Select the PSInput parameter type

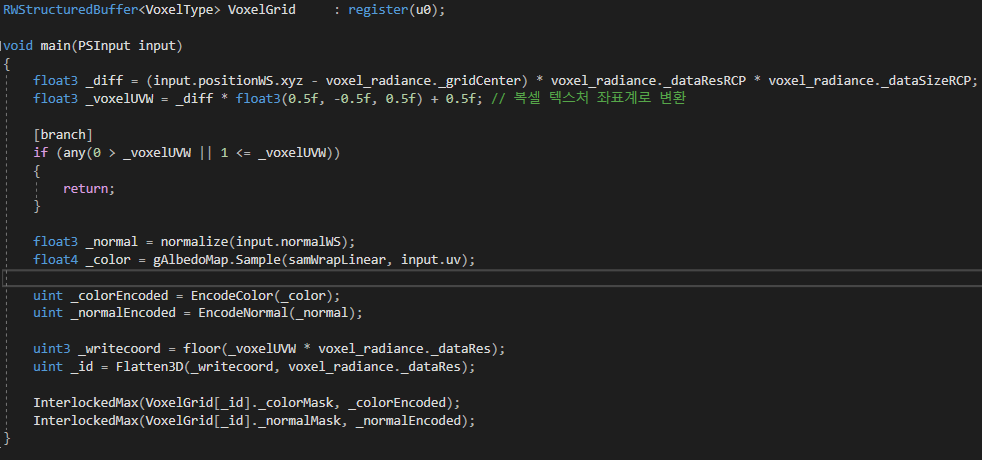pyautogui.click(x=104, y=46)
